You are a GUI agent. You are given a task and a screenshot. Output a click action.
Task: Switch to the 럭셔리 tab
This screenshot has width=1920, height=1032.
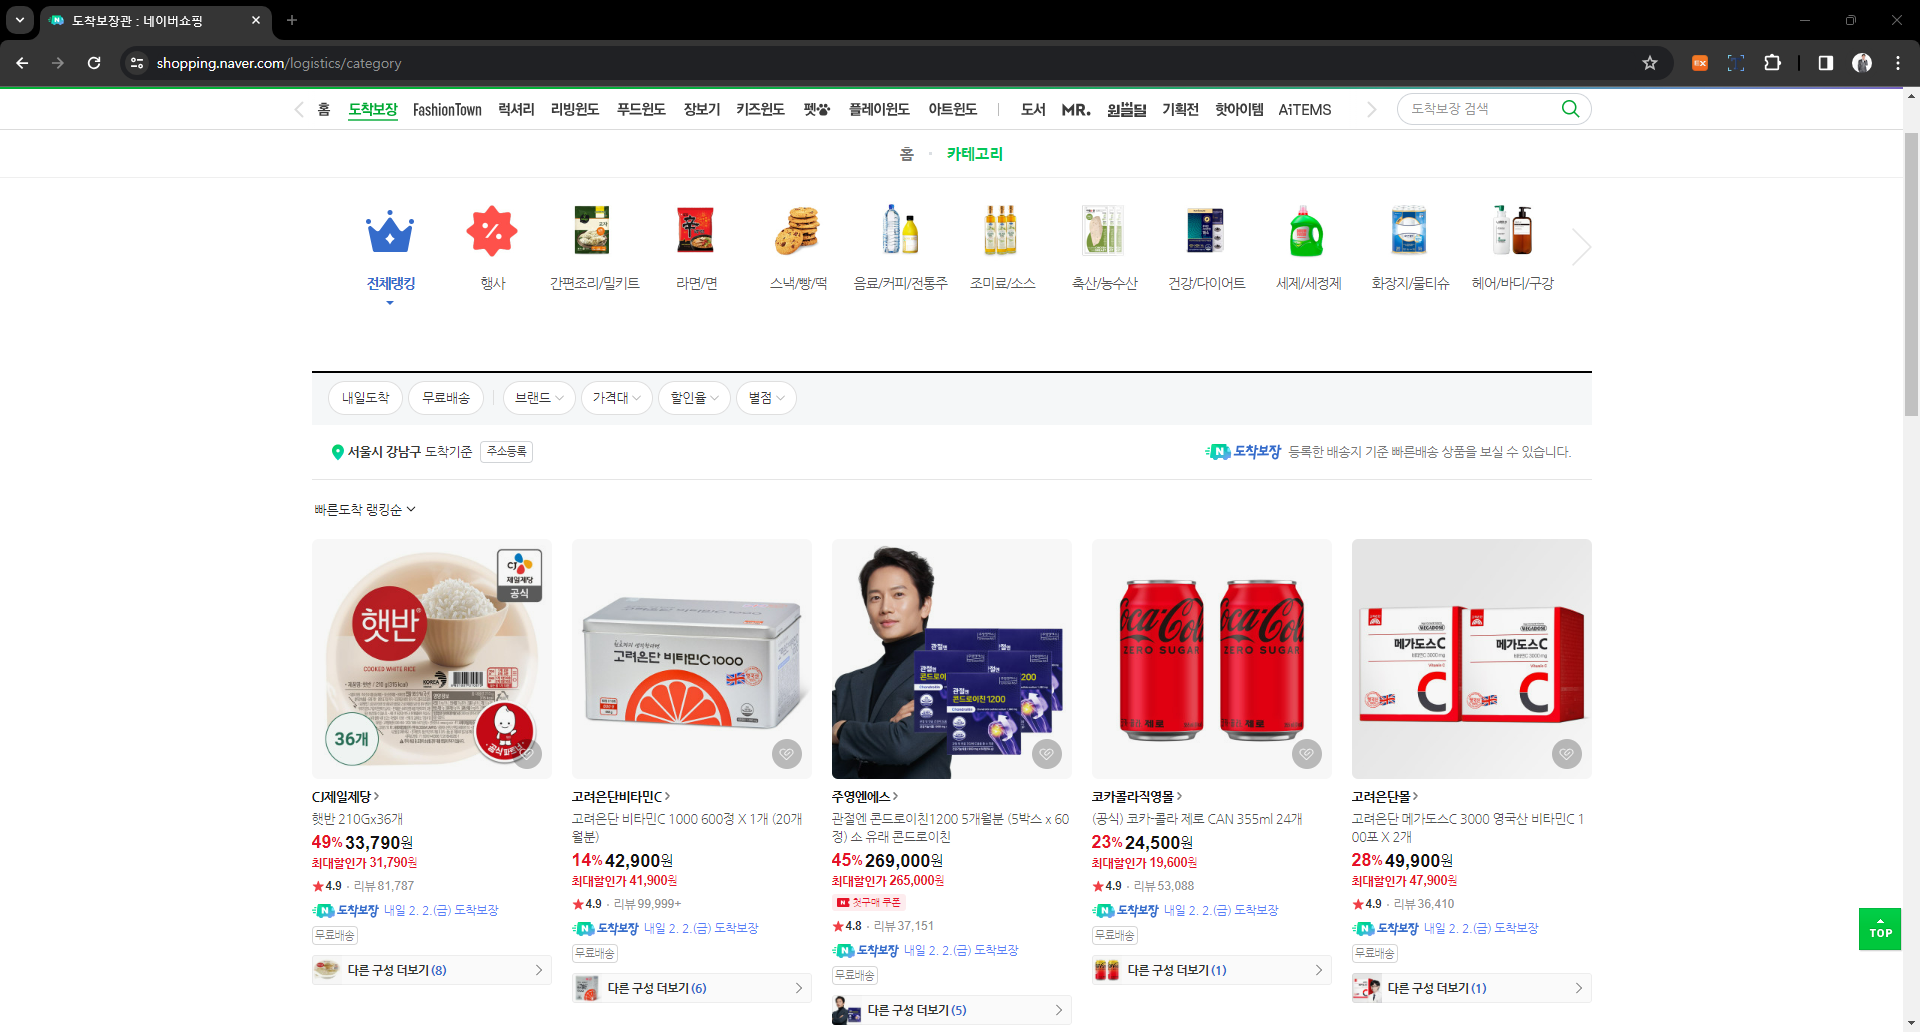[516, 110]
